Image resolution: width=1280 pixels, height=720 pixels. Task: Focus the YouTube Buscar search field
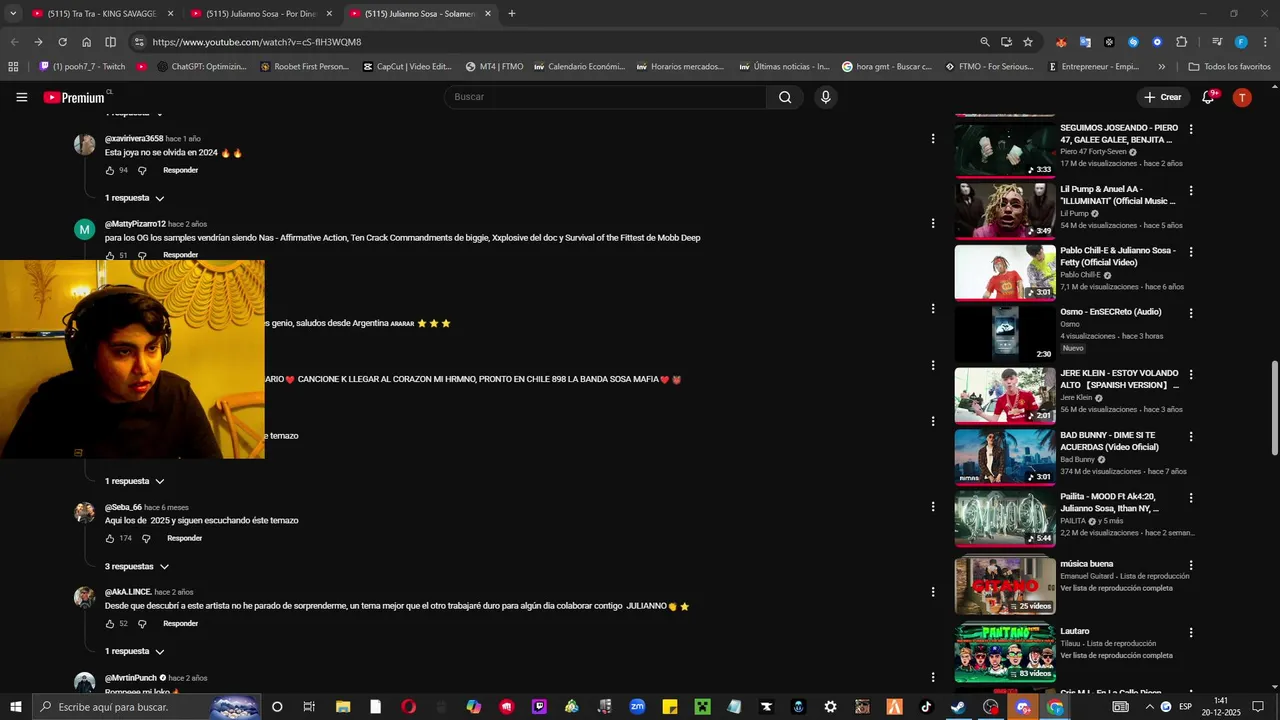pos(606,97)
